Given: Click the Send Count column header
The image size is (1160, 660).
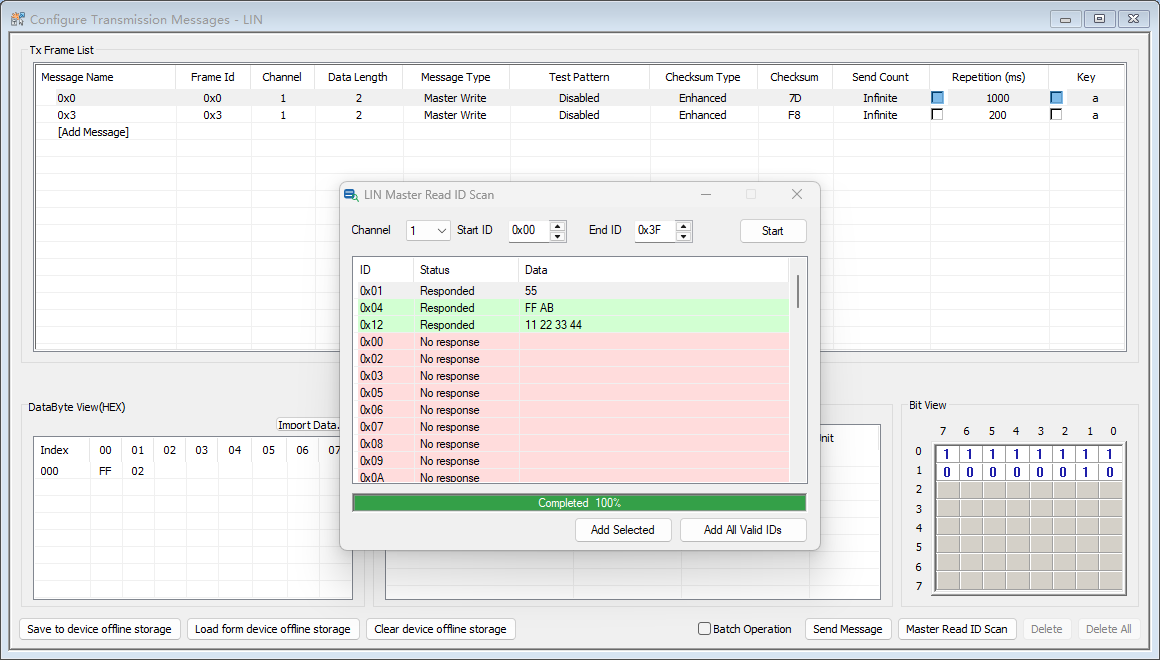Looking at the screenshot, I should 880,77.
